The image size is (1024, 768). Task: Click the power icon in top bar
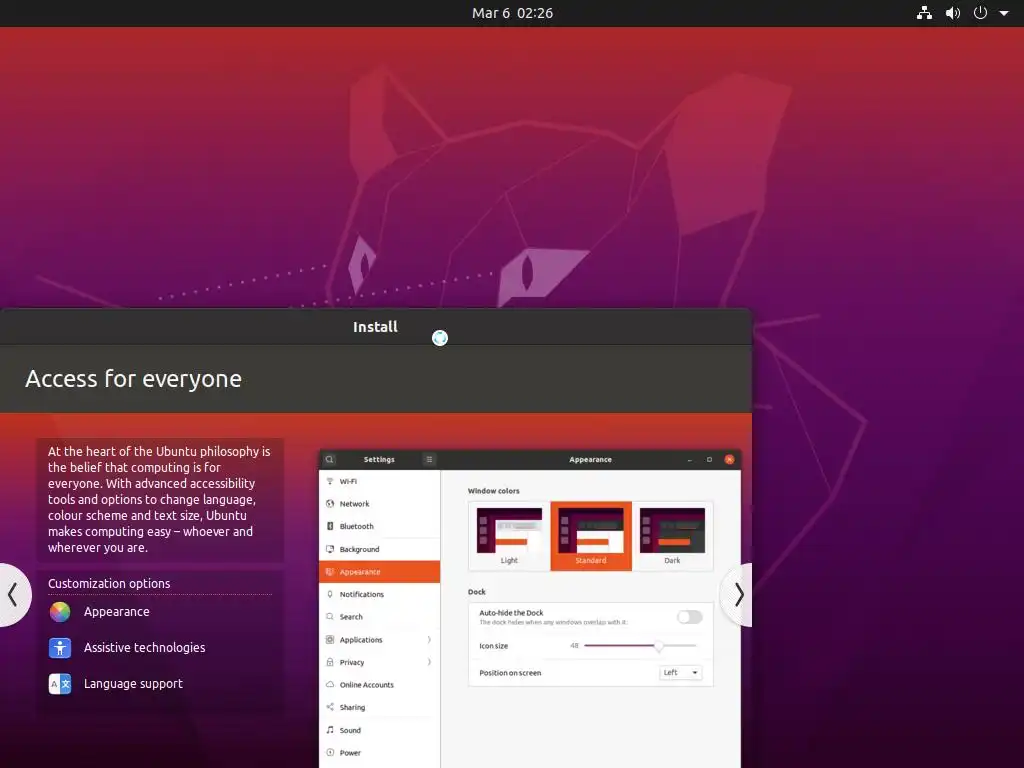(980, 13)
